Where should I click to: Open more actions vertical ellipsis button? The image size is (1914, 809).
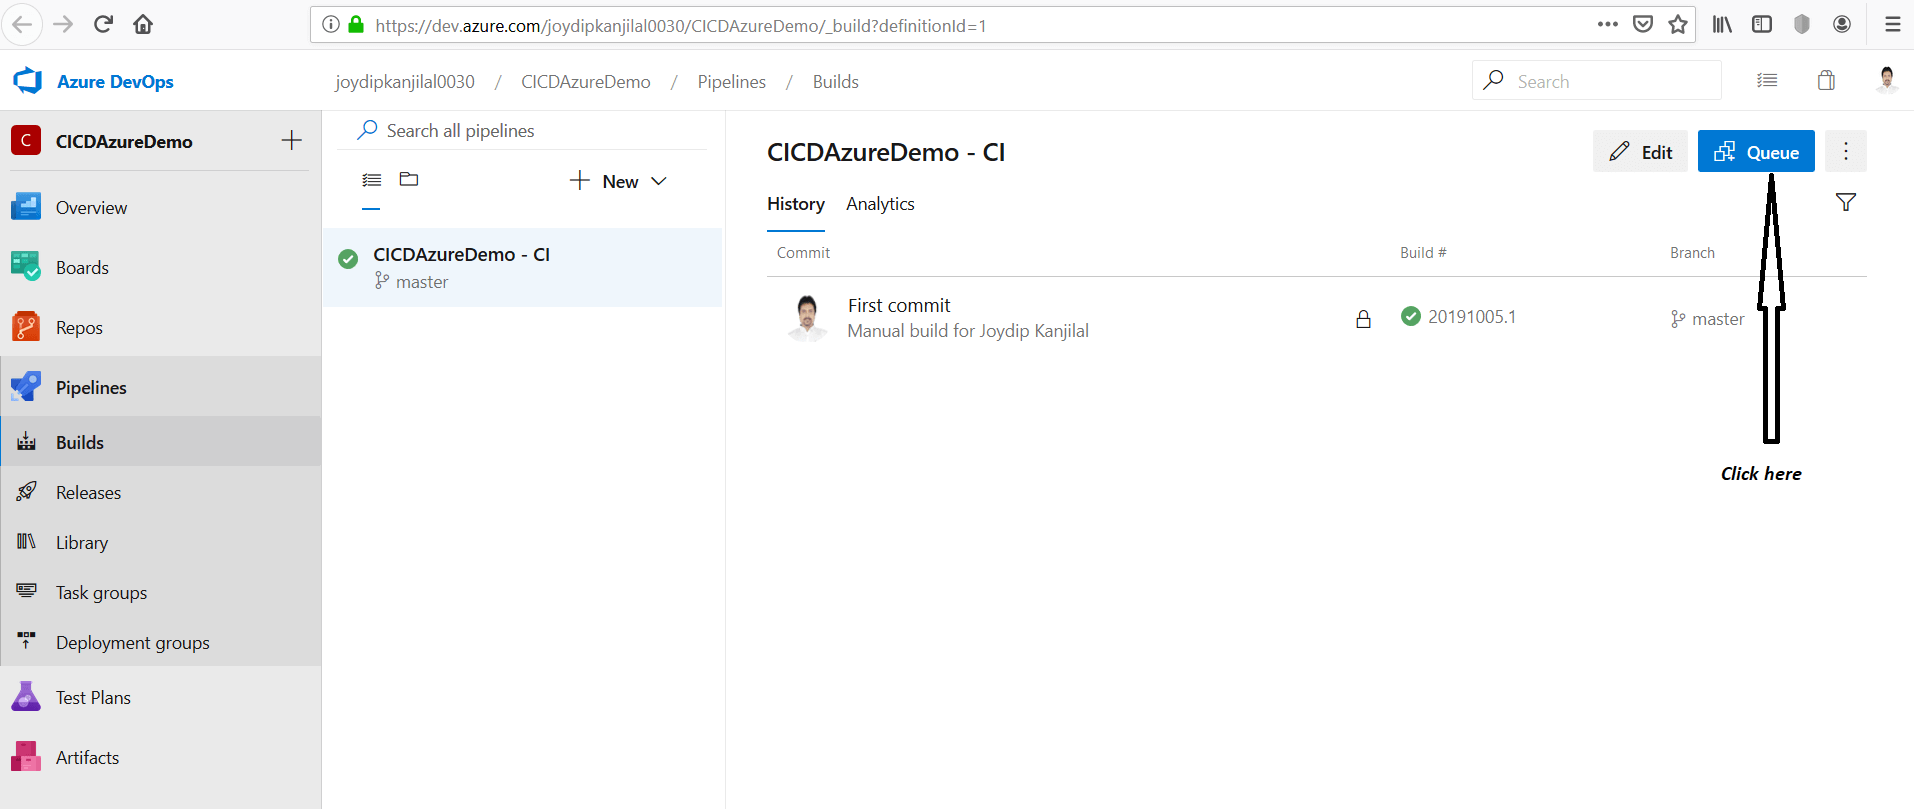pos(1846,151)
